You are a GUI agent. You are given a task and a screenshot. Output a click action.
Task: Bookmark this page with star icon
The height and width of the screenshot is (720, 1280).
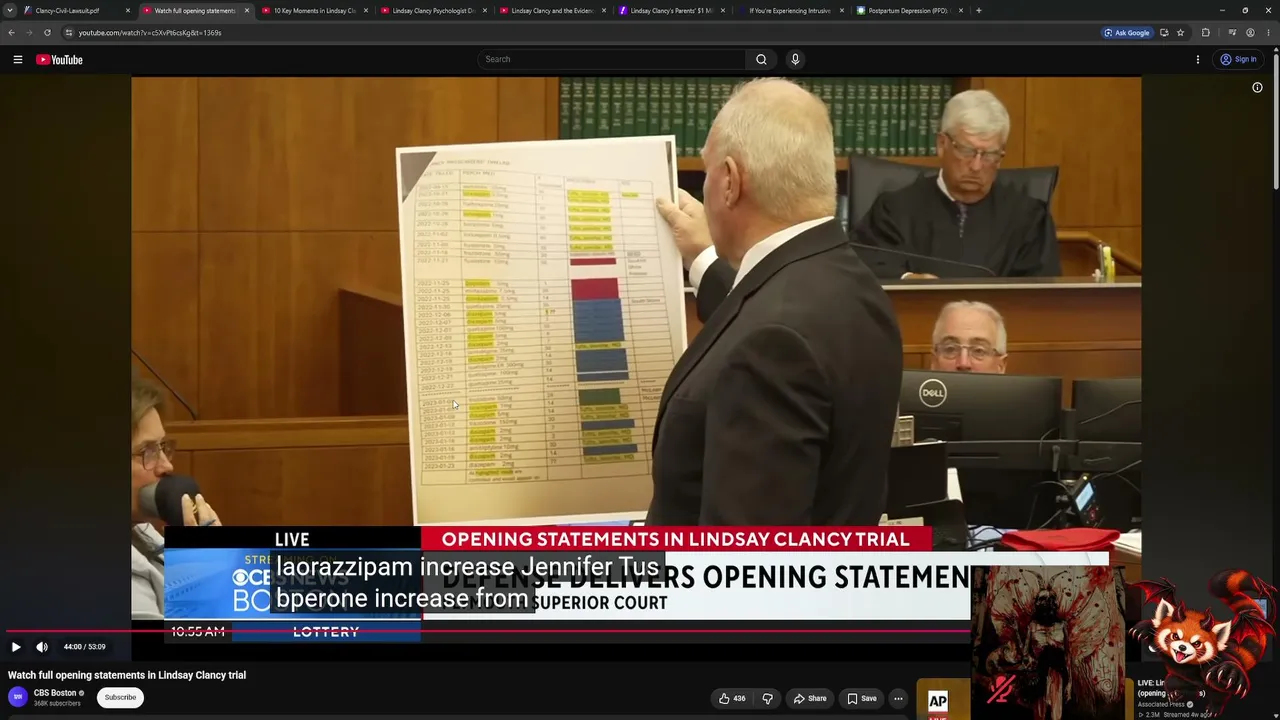[x=1181, y=33]
